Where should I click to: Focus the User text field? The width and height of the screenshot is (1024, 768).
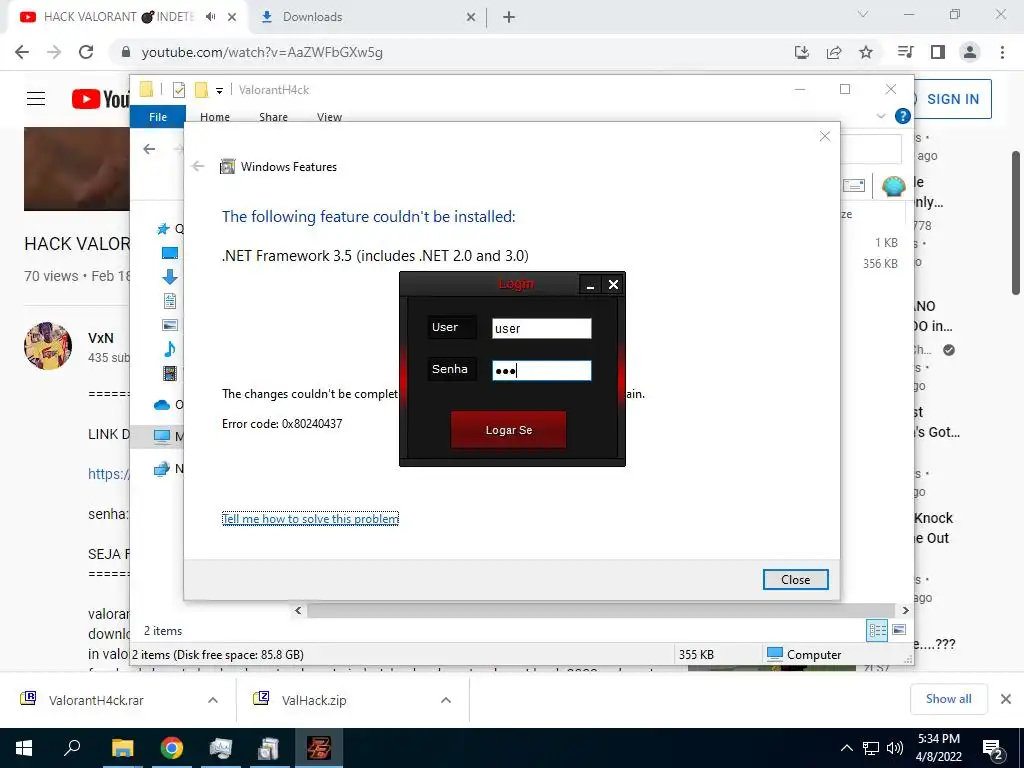541,328
